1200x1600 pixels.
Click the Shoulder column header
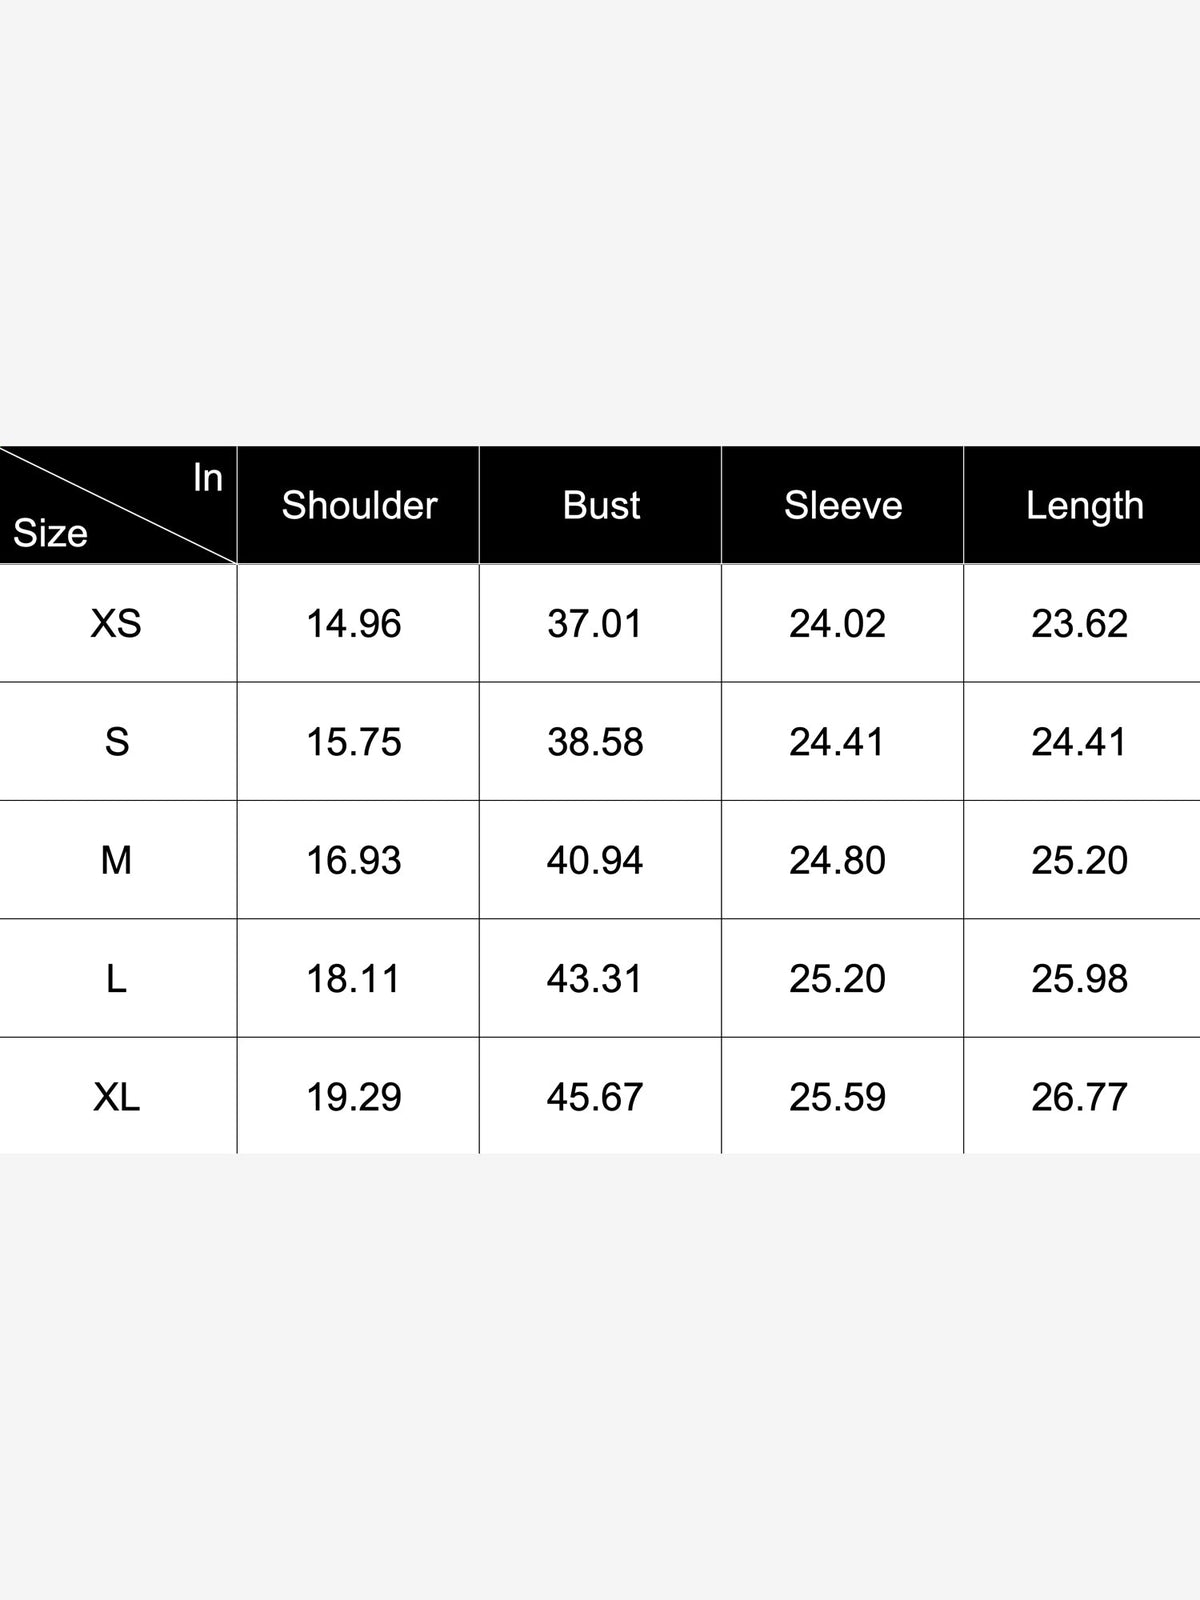[x=359, y=505]
